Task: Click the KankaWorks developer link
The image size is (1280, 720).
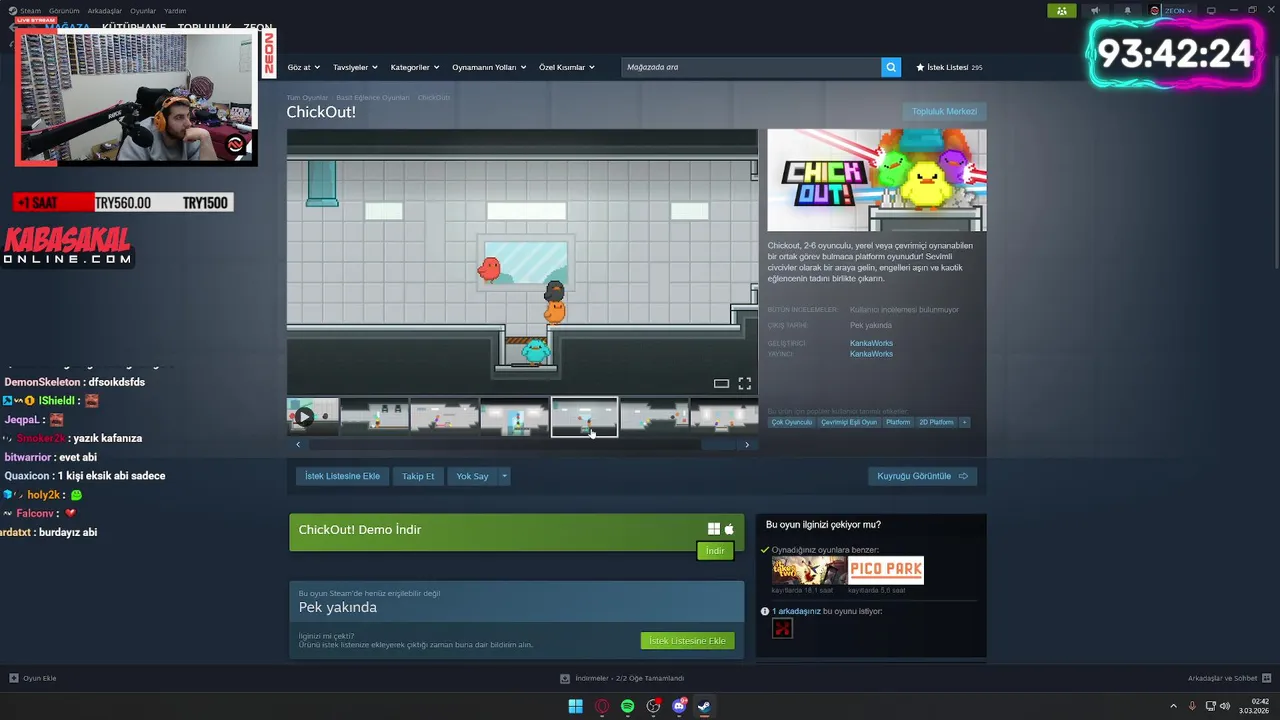Action: pyautogui.click(x=871, y=343)
